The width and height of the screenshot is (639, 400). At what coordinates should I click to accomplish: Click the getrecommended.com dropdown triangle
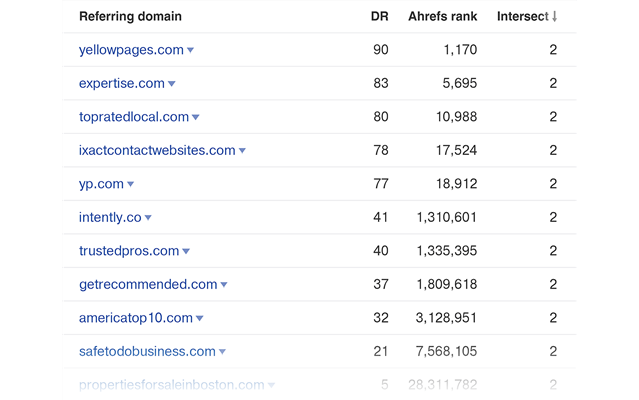point(224,285)
